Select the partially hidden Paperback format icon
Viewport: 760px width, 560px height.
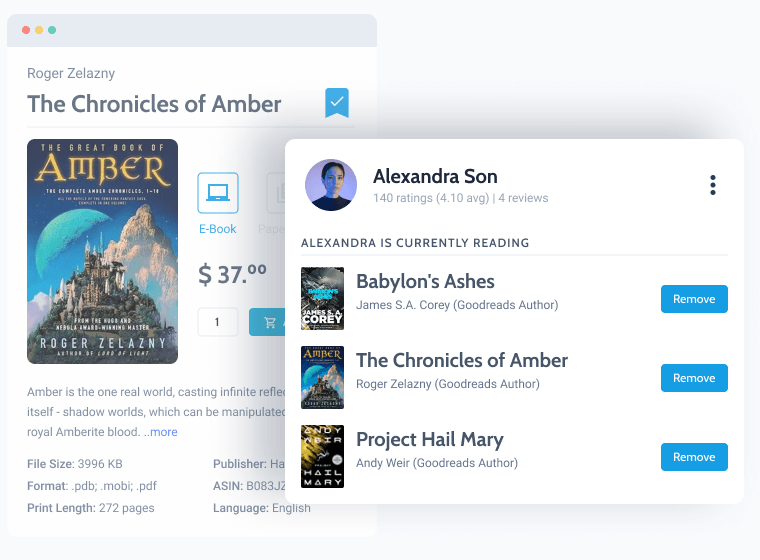276,192
